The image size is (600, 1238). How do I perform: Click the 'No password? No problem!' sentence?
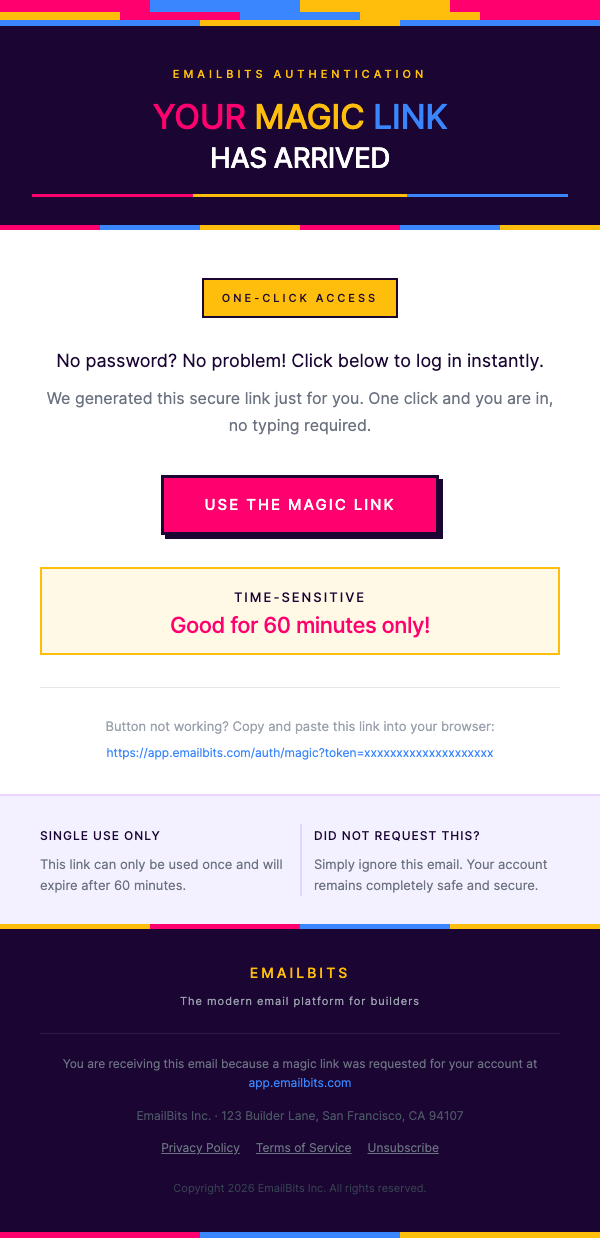[x=300, y=361]
